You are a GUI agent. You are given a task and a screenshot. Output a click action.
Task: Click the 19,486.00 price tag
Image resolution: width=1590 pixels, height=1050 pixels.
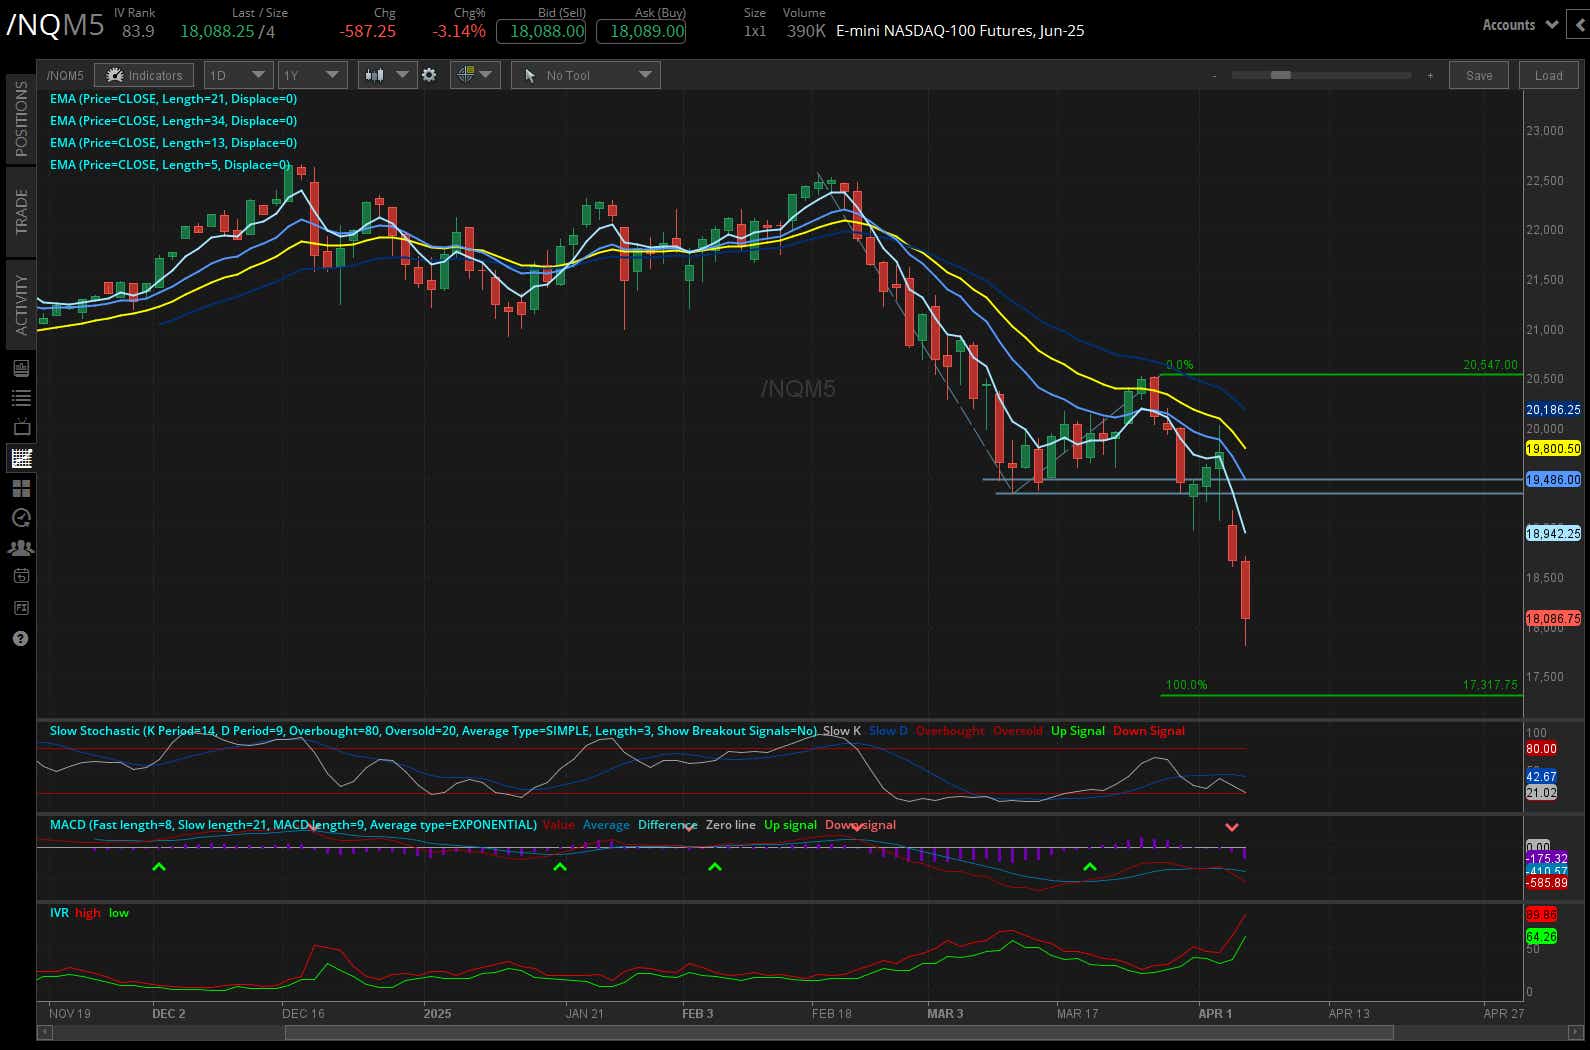1553,480
